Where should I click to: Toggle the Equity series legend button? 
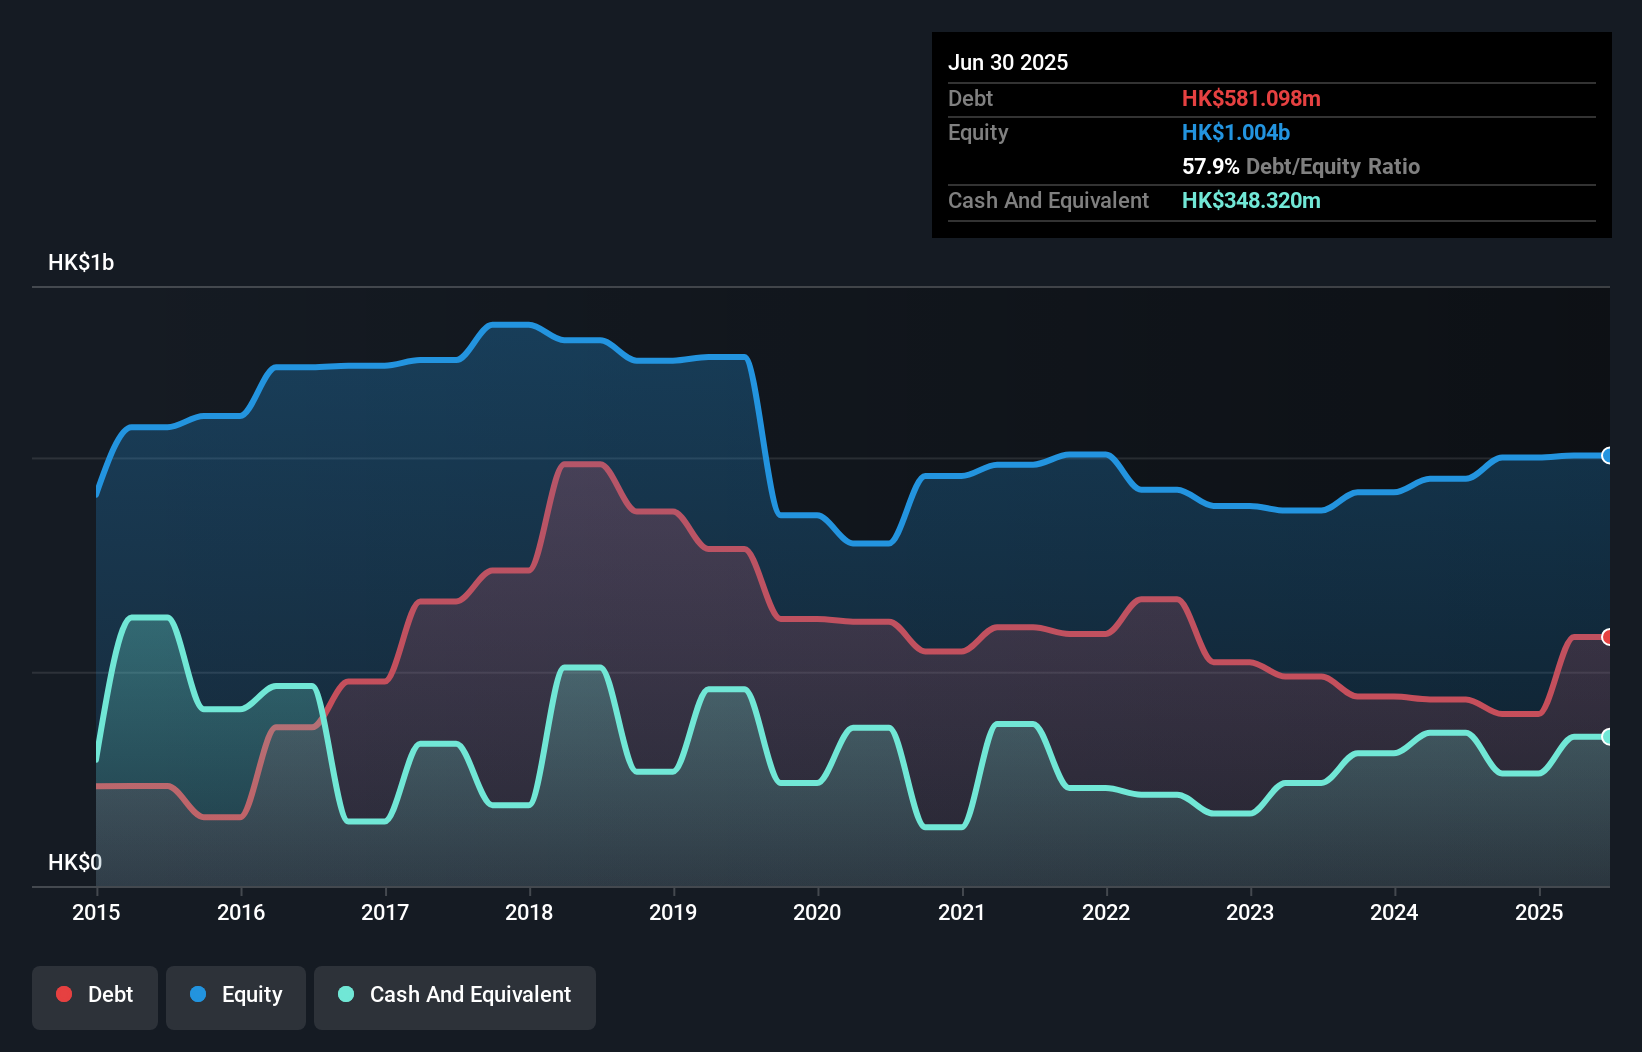(x=236, y=997)
